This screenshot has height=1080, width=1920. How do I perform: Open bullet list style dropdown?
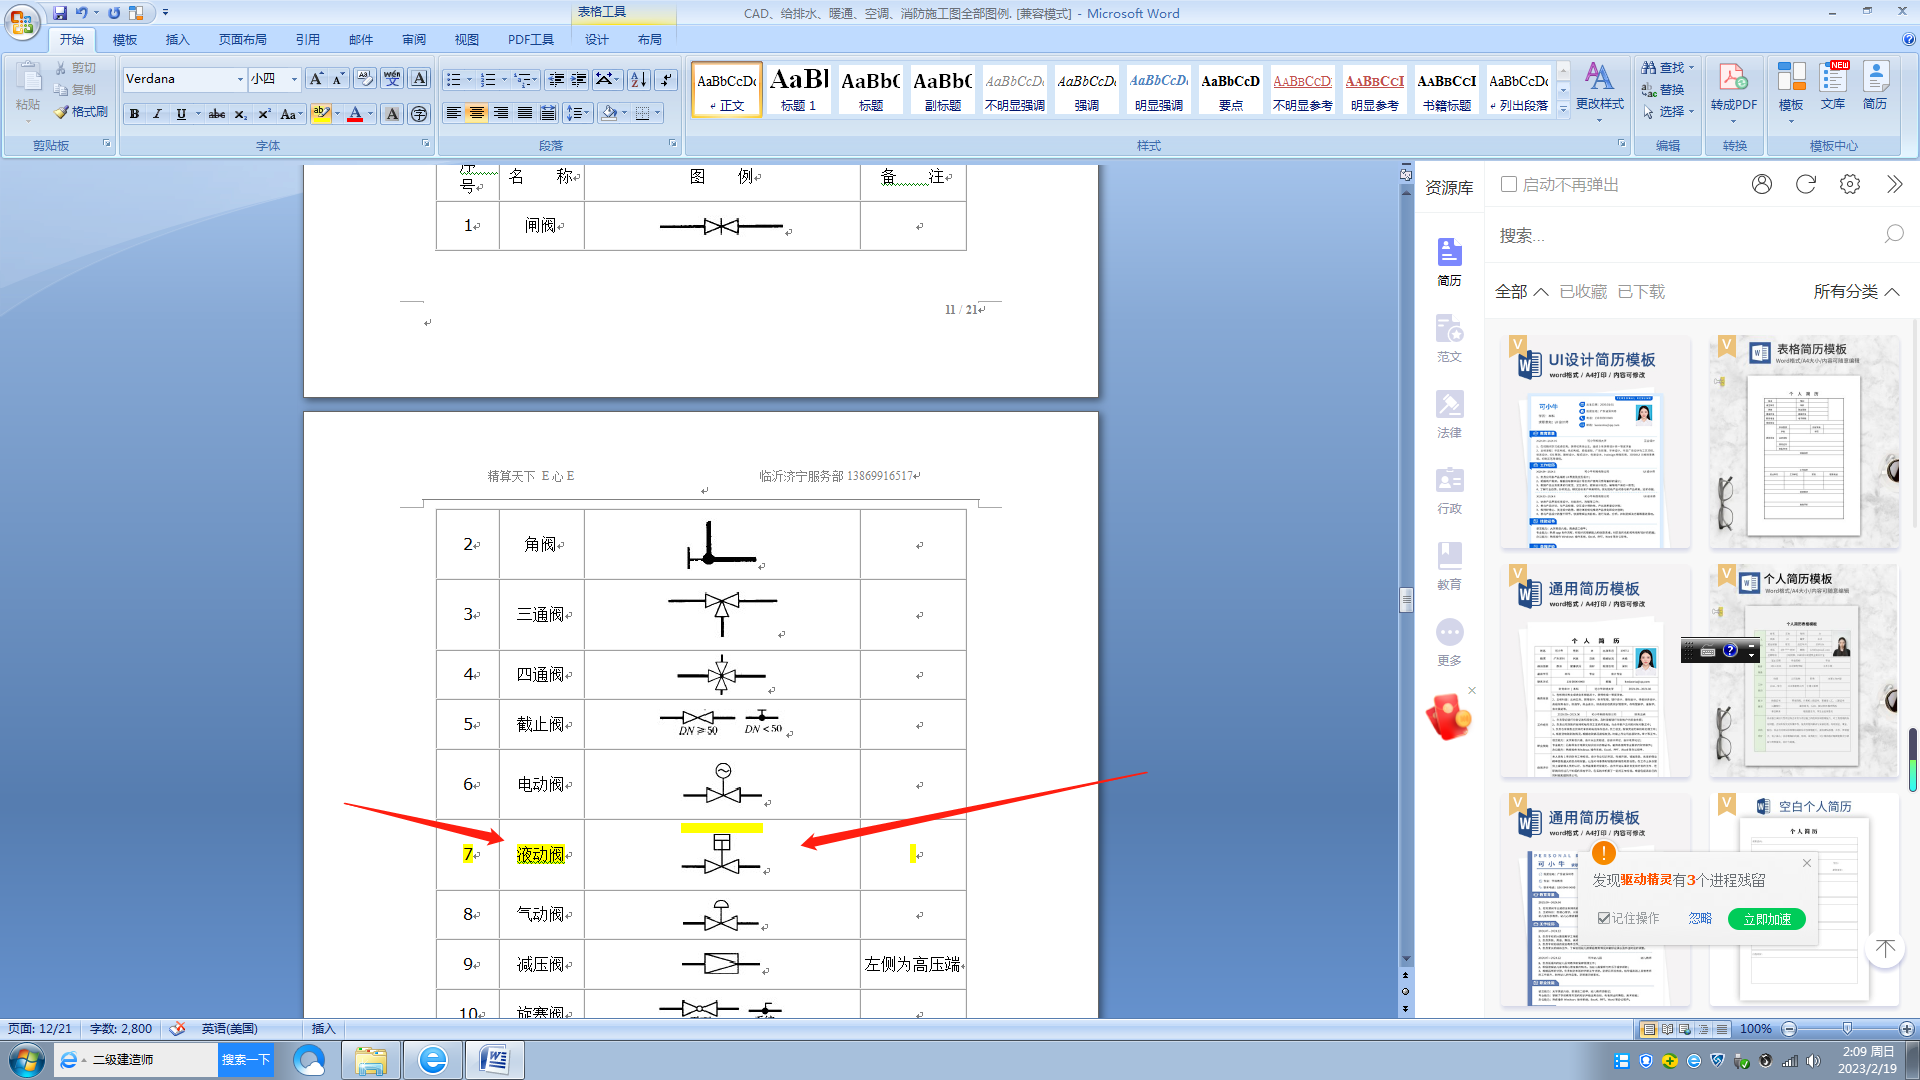pos(470,79)
